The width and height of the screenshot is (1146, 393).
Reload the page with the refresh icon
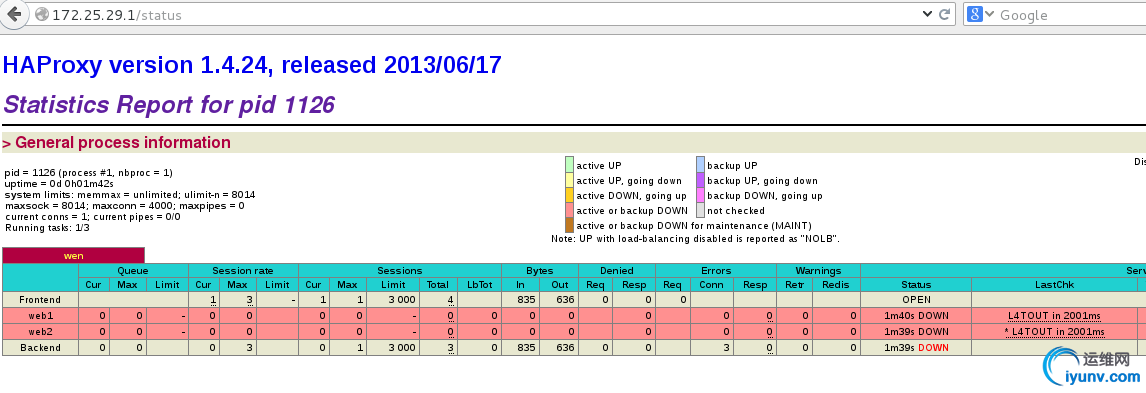[944, 15]
